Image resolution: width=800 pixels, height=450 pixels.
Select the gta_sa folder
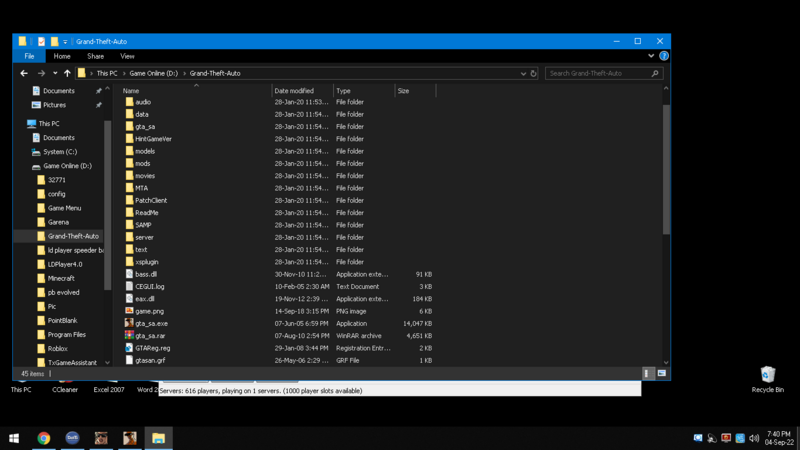[145, 127]
